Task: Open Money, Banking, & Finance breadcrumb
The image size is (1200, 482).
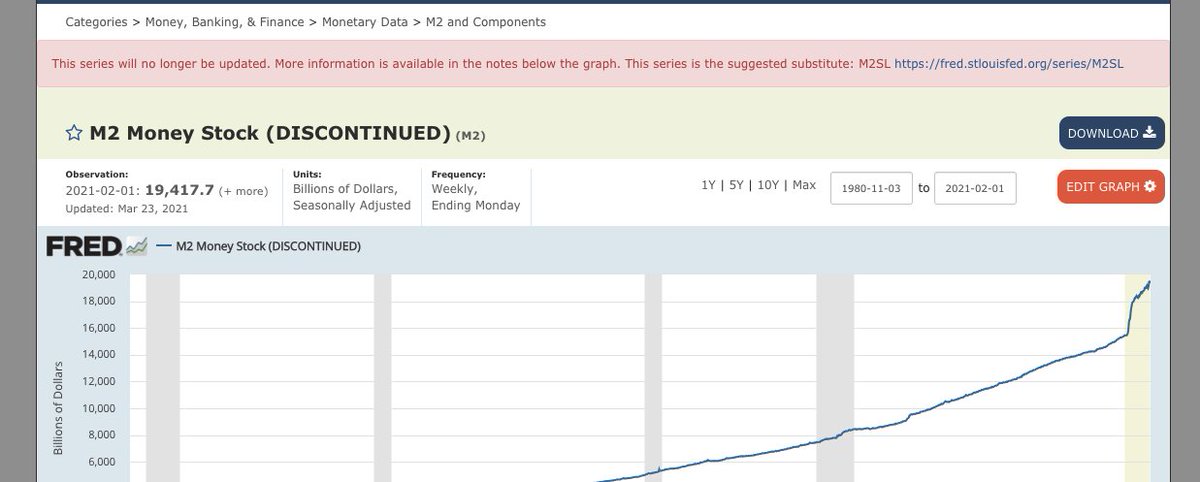Action: tap(226, 22)
